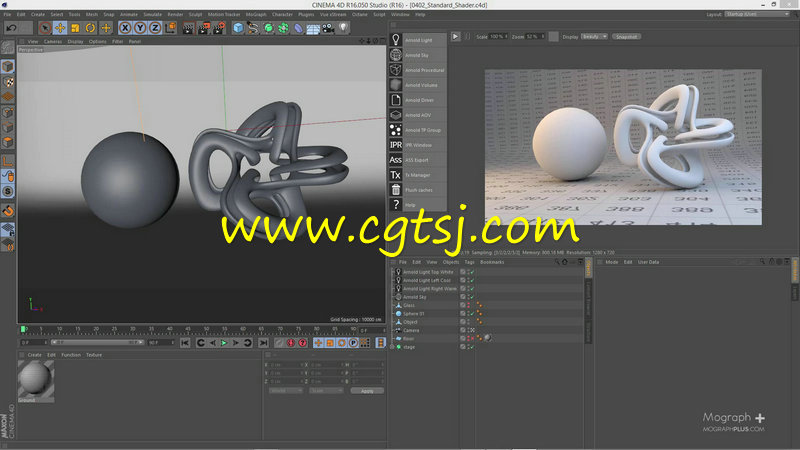Add a Light object from the toolbar
800x450 pixels.
point(343,28)
